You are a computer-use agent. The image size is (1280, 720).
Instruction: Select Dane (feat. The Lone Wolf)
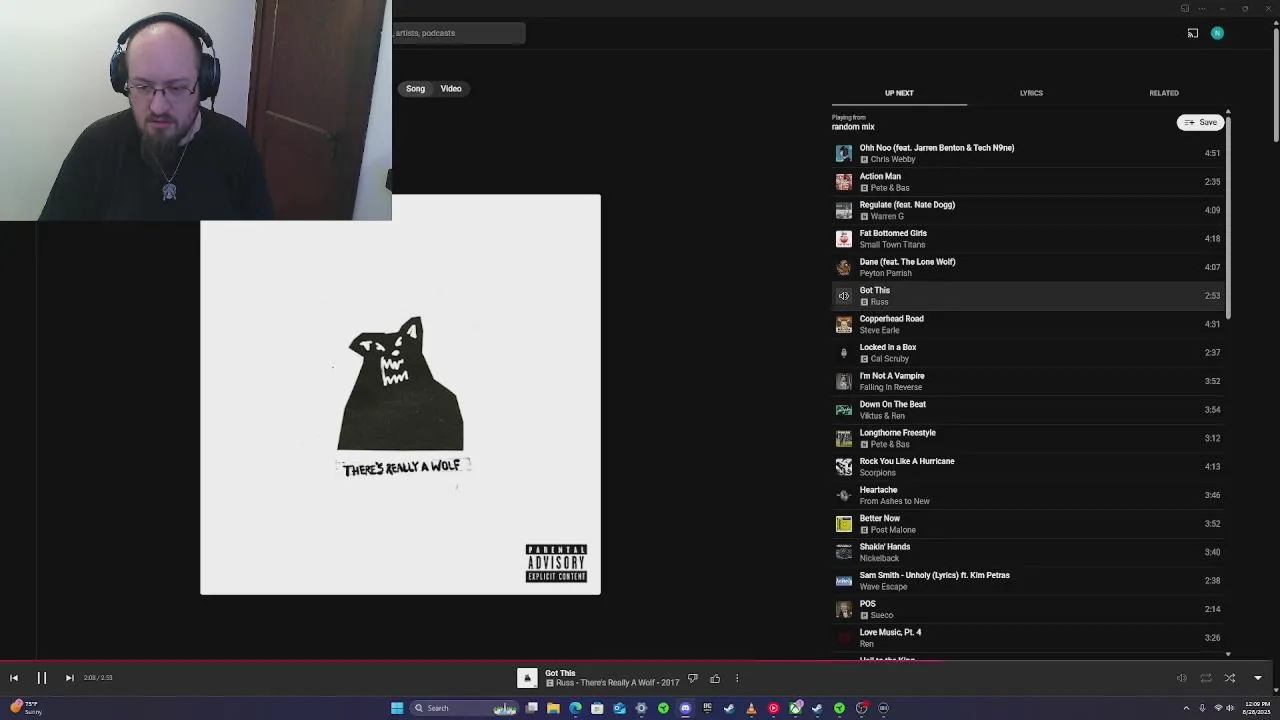tap(1028, 267)
